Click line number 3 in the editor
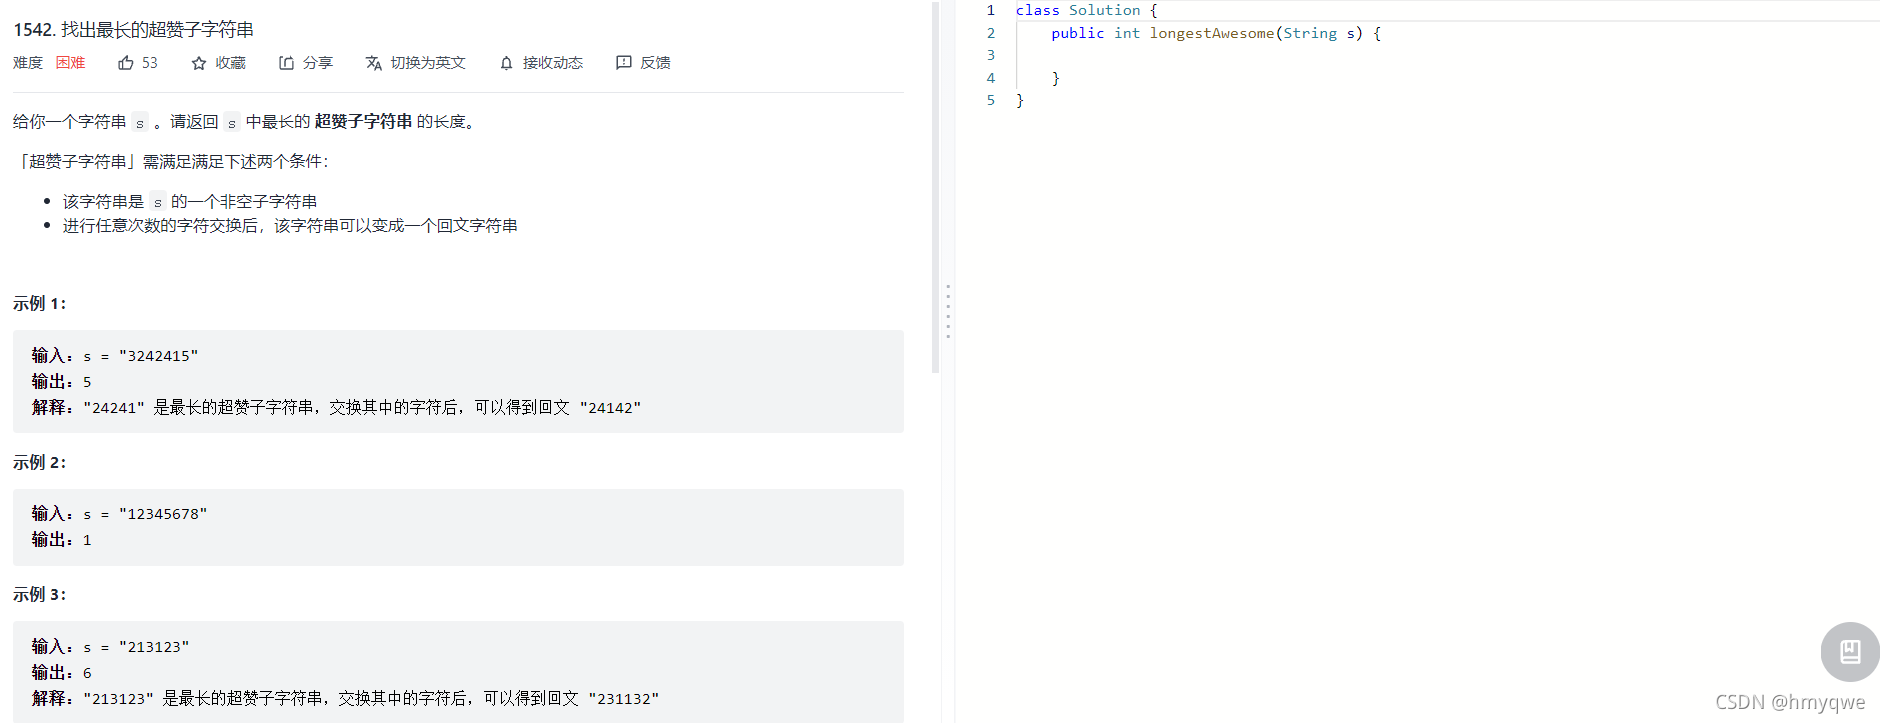 click(991, 55)
